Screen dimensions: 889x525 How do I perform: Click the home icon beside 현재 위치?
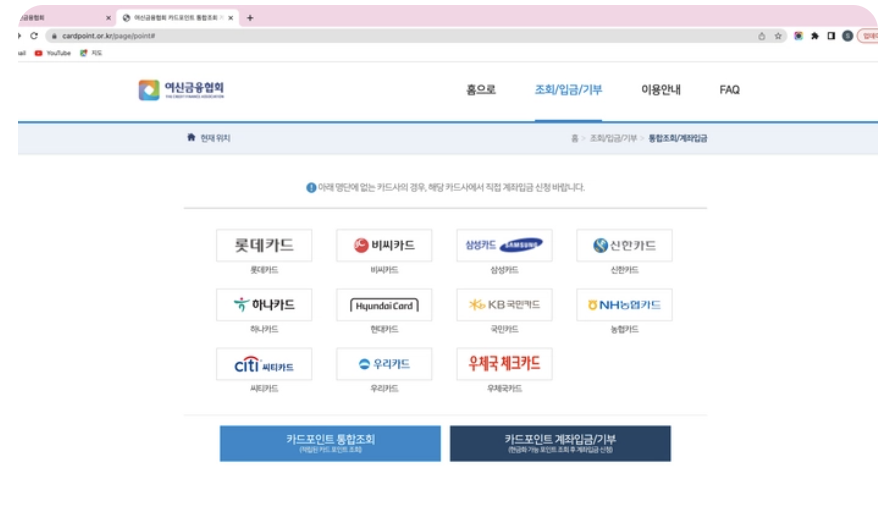(191, 137)
